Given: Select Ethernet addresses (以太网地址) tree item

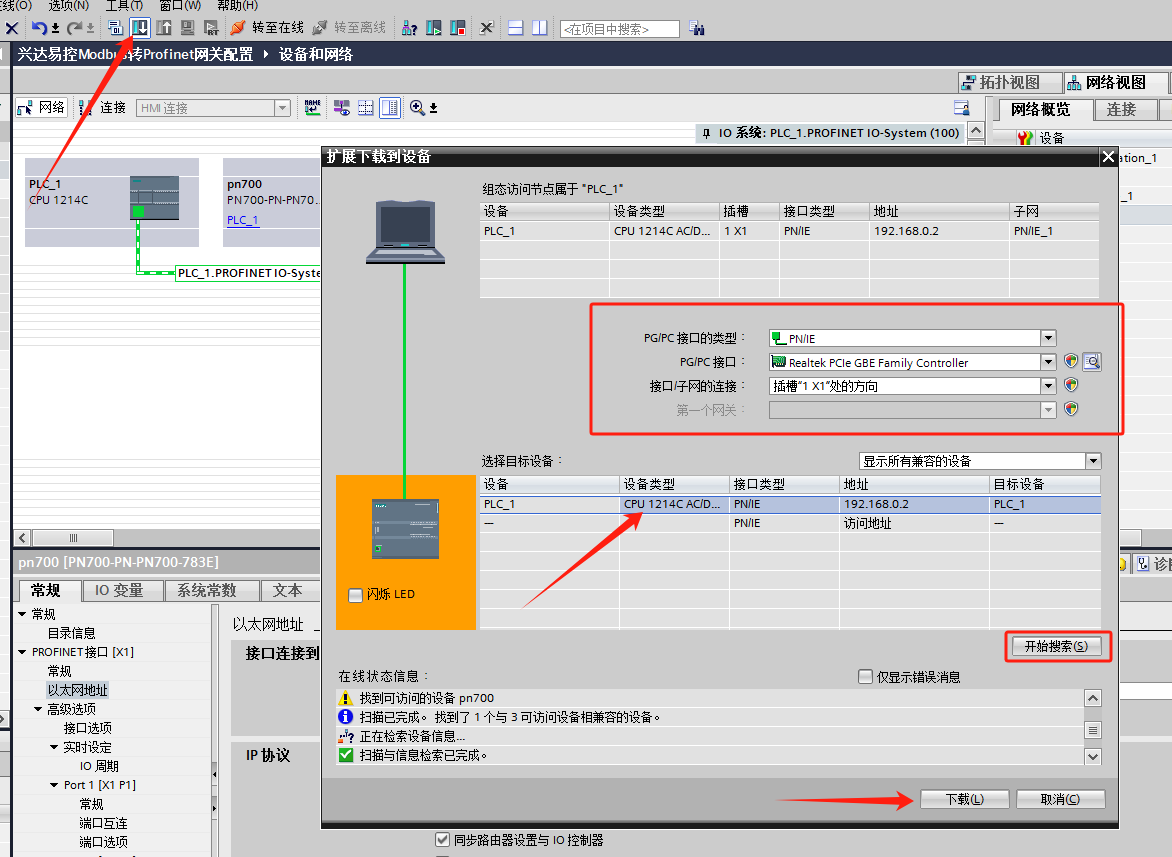Looking at the screenshot, I should coord(78,690).
